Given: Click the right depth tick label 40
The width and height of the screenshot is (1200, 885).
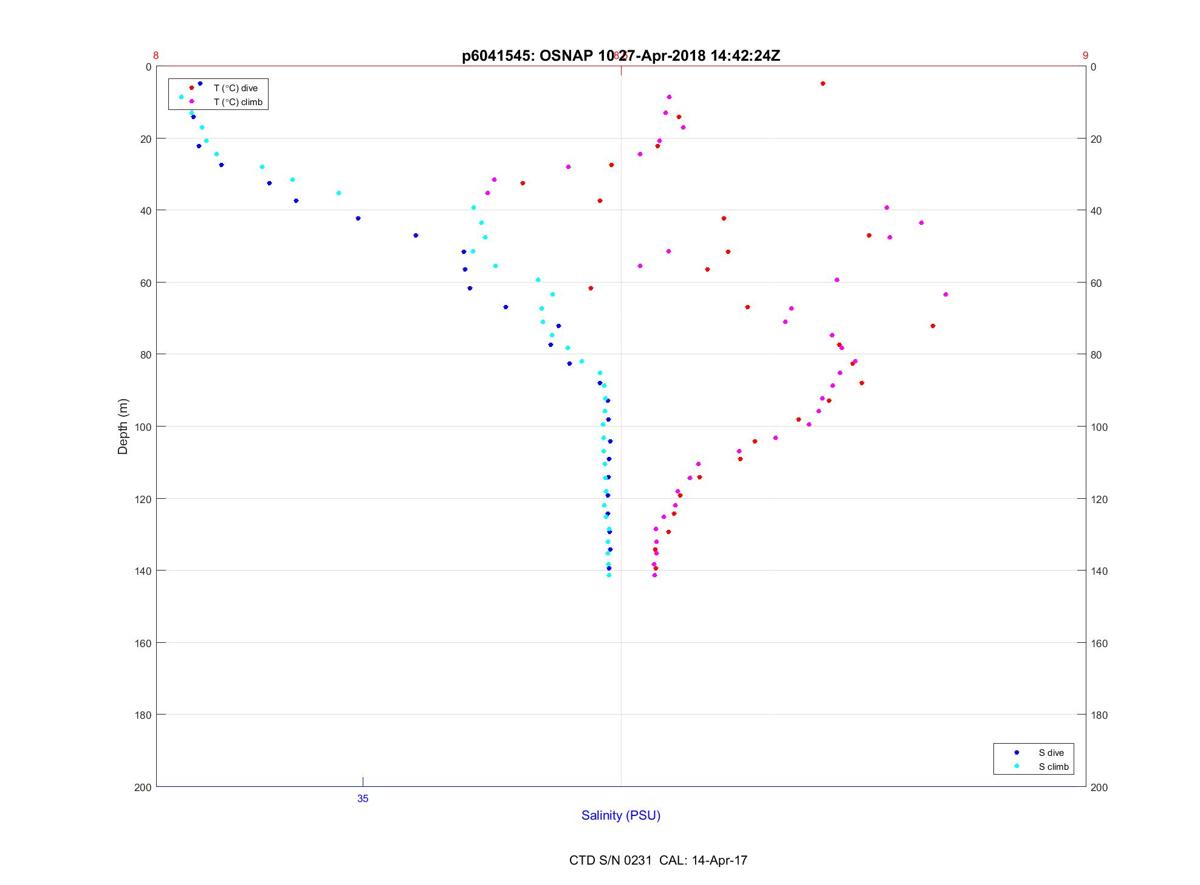Looking at the screenshot, I should tap(1097, 211).
